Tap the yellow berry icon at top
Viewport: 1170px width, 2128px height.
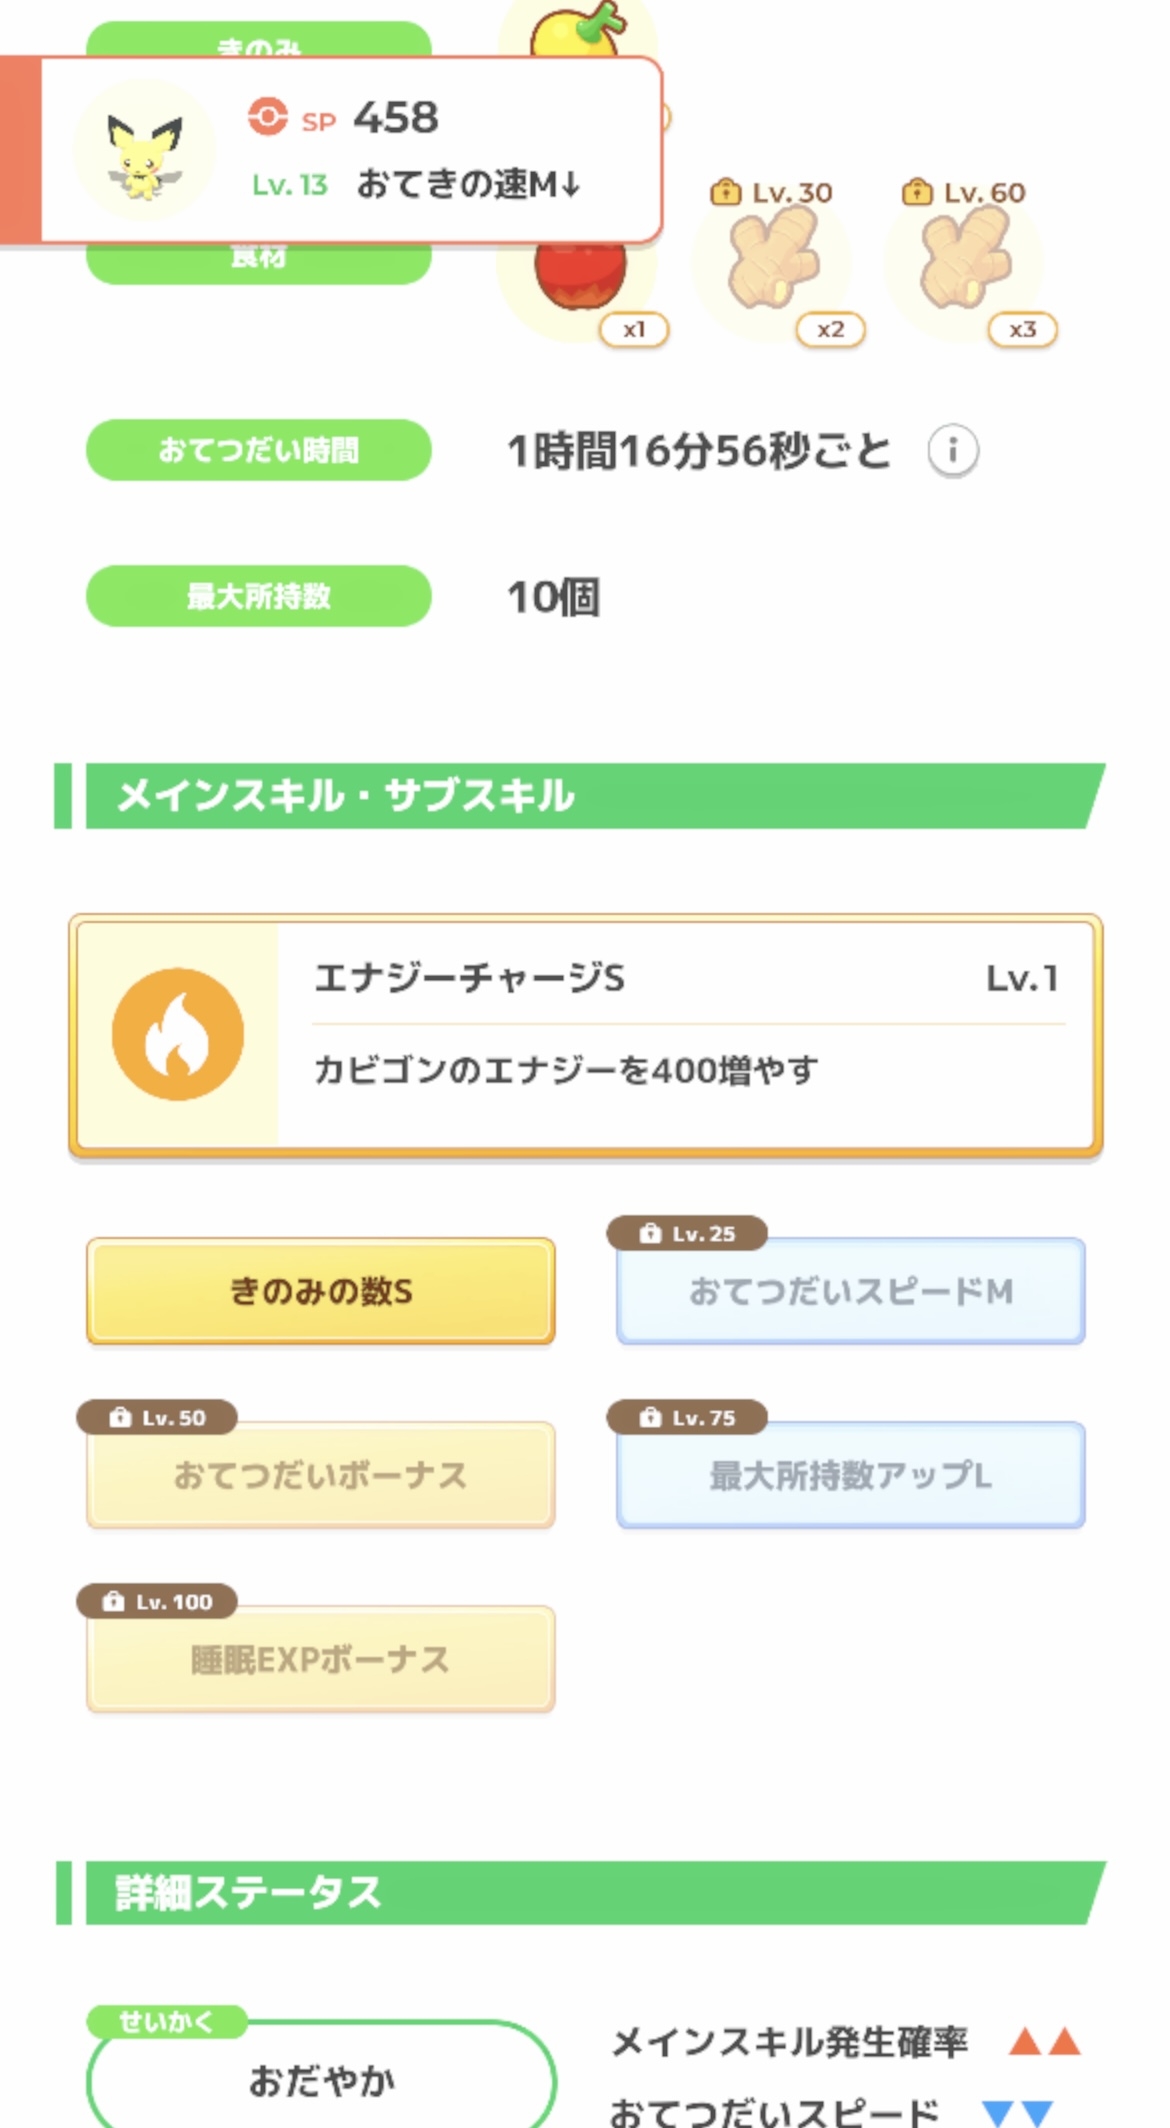click(x=578, y=32)
